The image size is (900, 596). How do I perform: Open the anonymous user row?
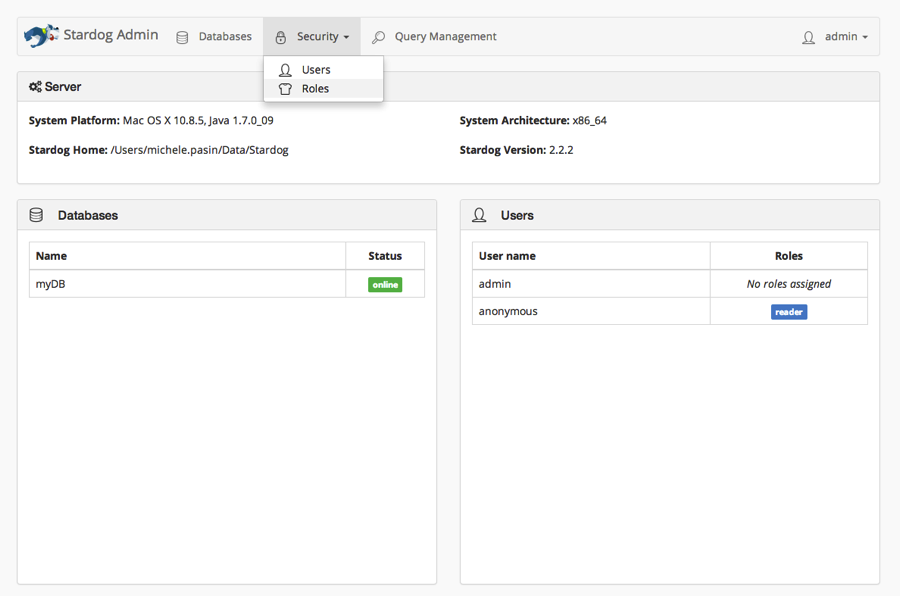[x=508, y=311]
